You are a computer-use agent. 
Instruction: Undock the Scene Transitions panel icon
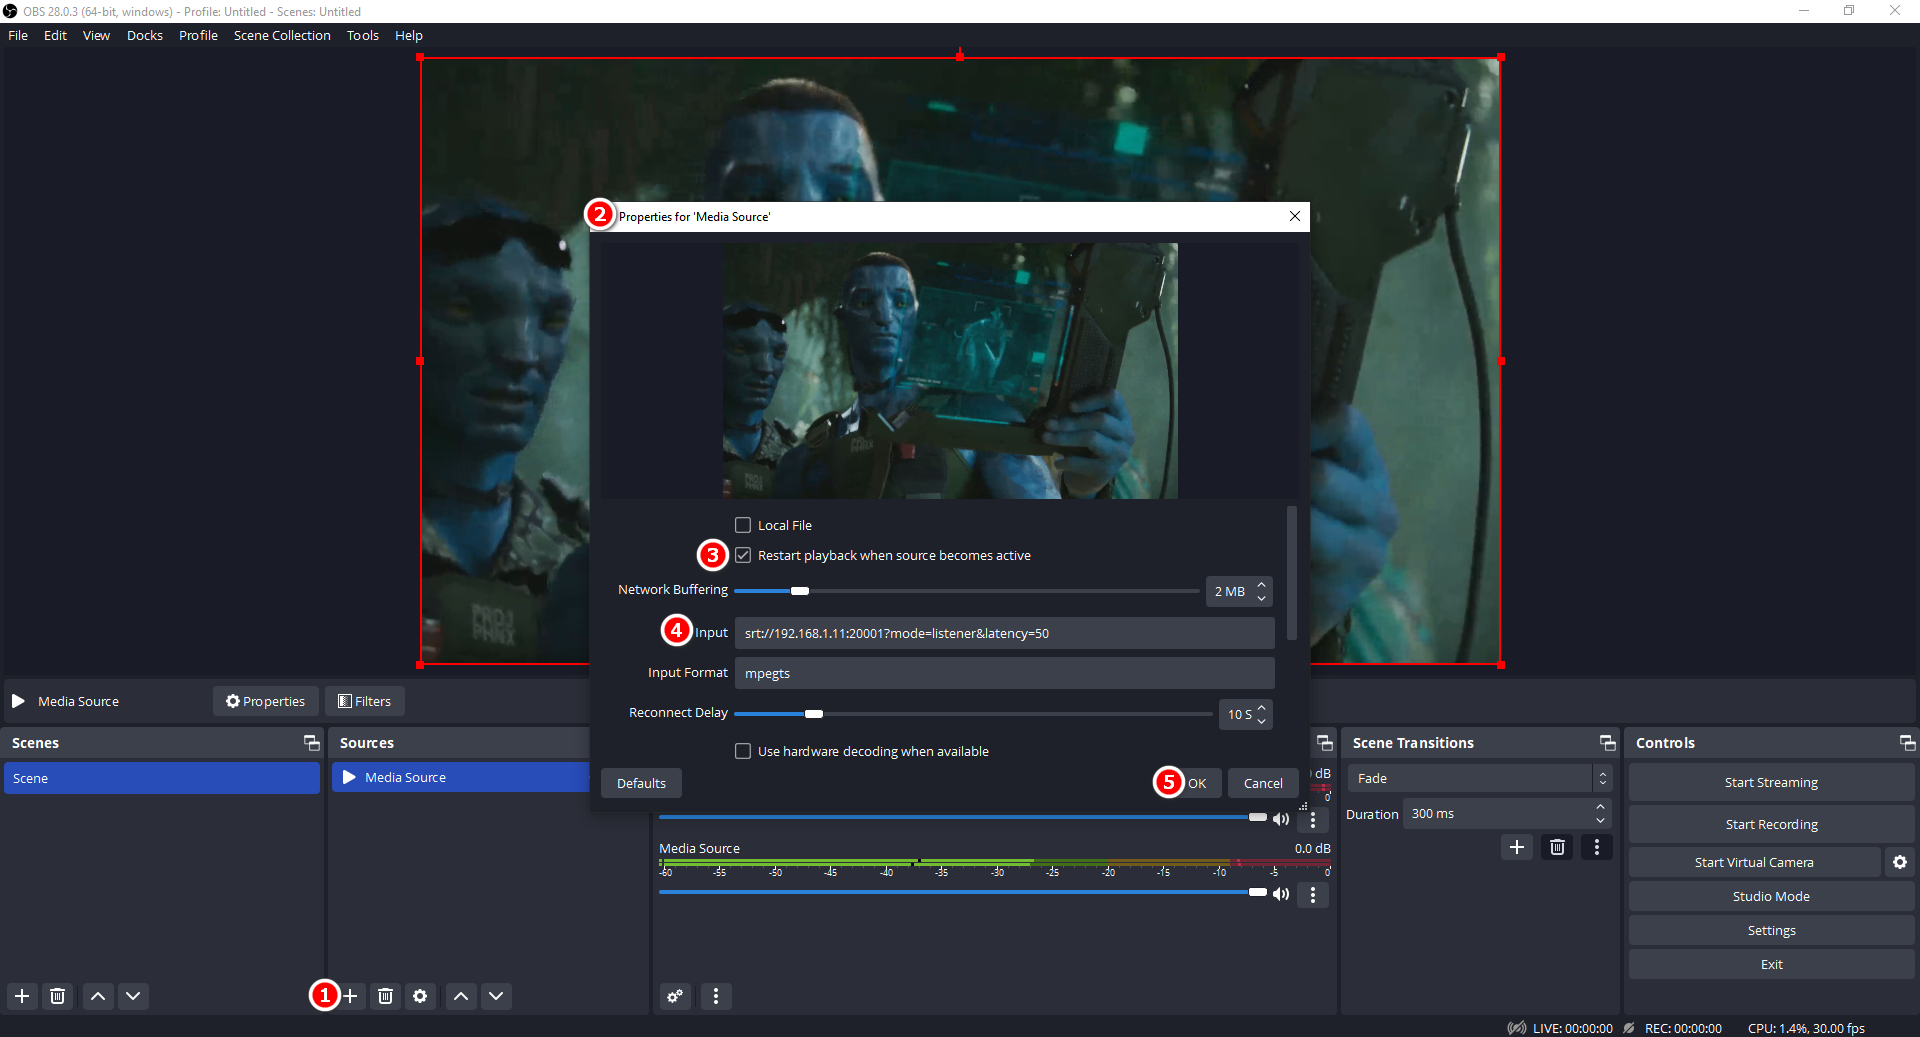[1608, 743]
